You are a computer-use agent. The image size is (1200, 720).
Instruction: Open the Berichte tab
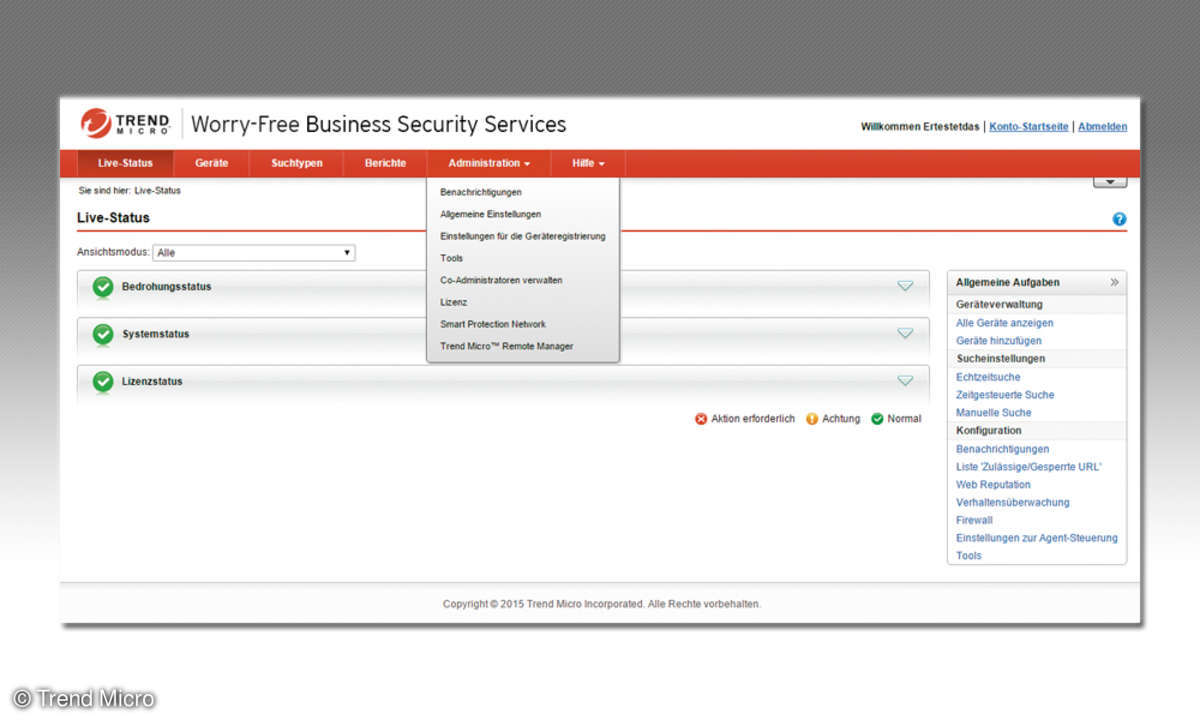[x=386, y=163]
